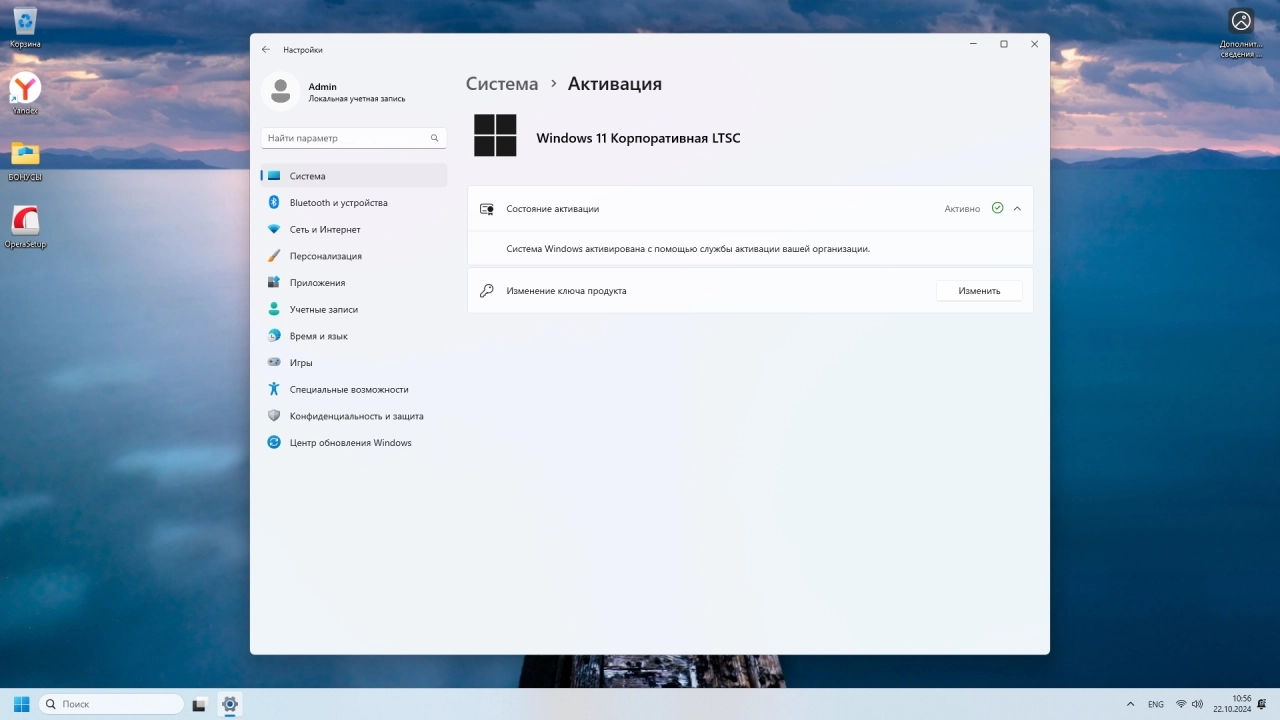Click the Приложения sidebar icon
1280x720 pixels.
coord(274,282)
